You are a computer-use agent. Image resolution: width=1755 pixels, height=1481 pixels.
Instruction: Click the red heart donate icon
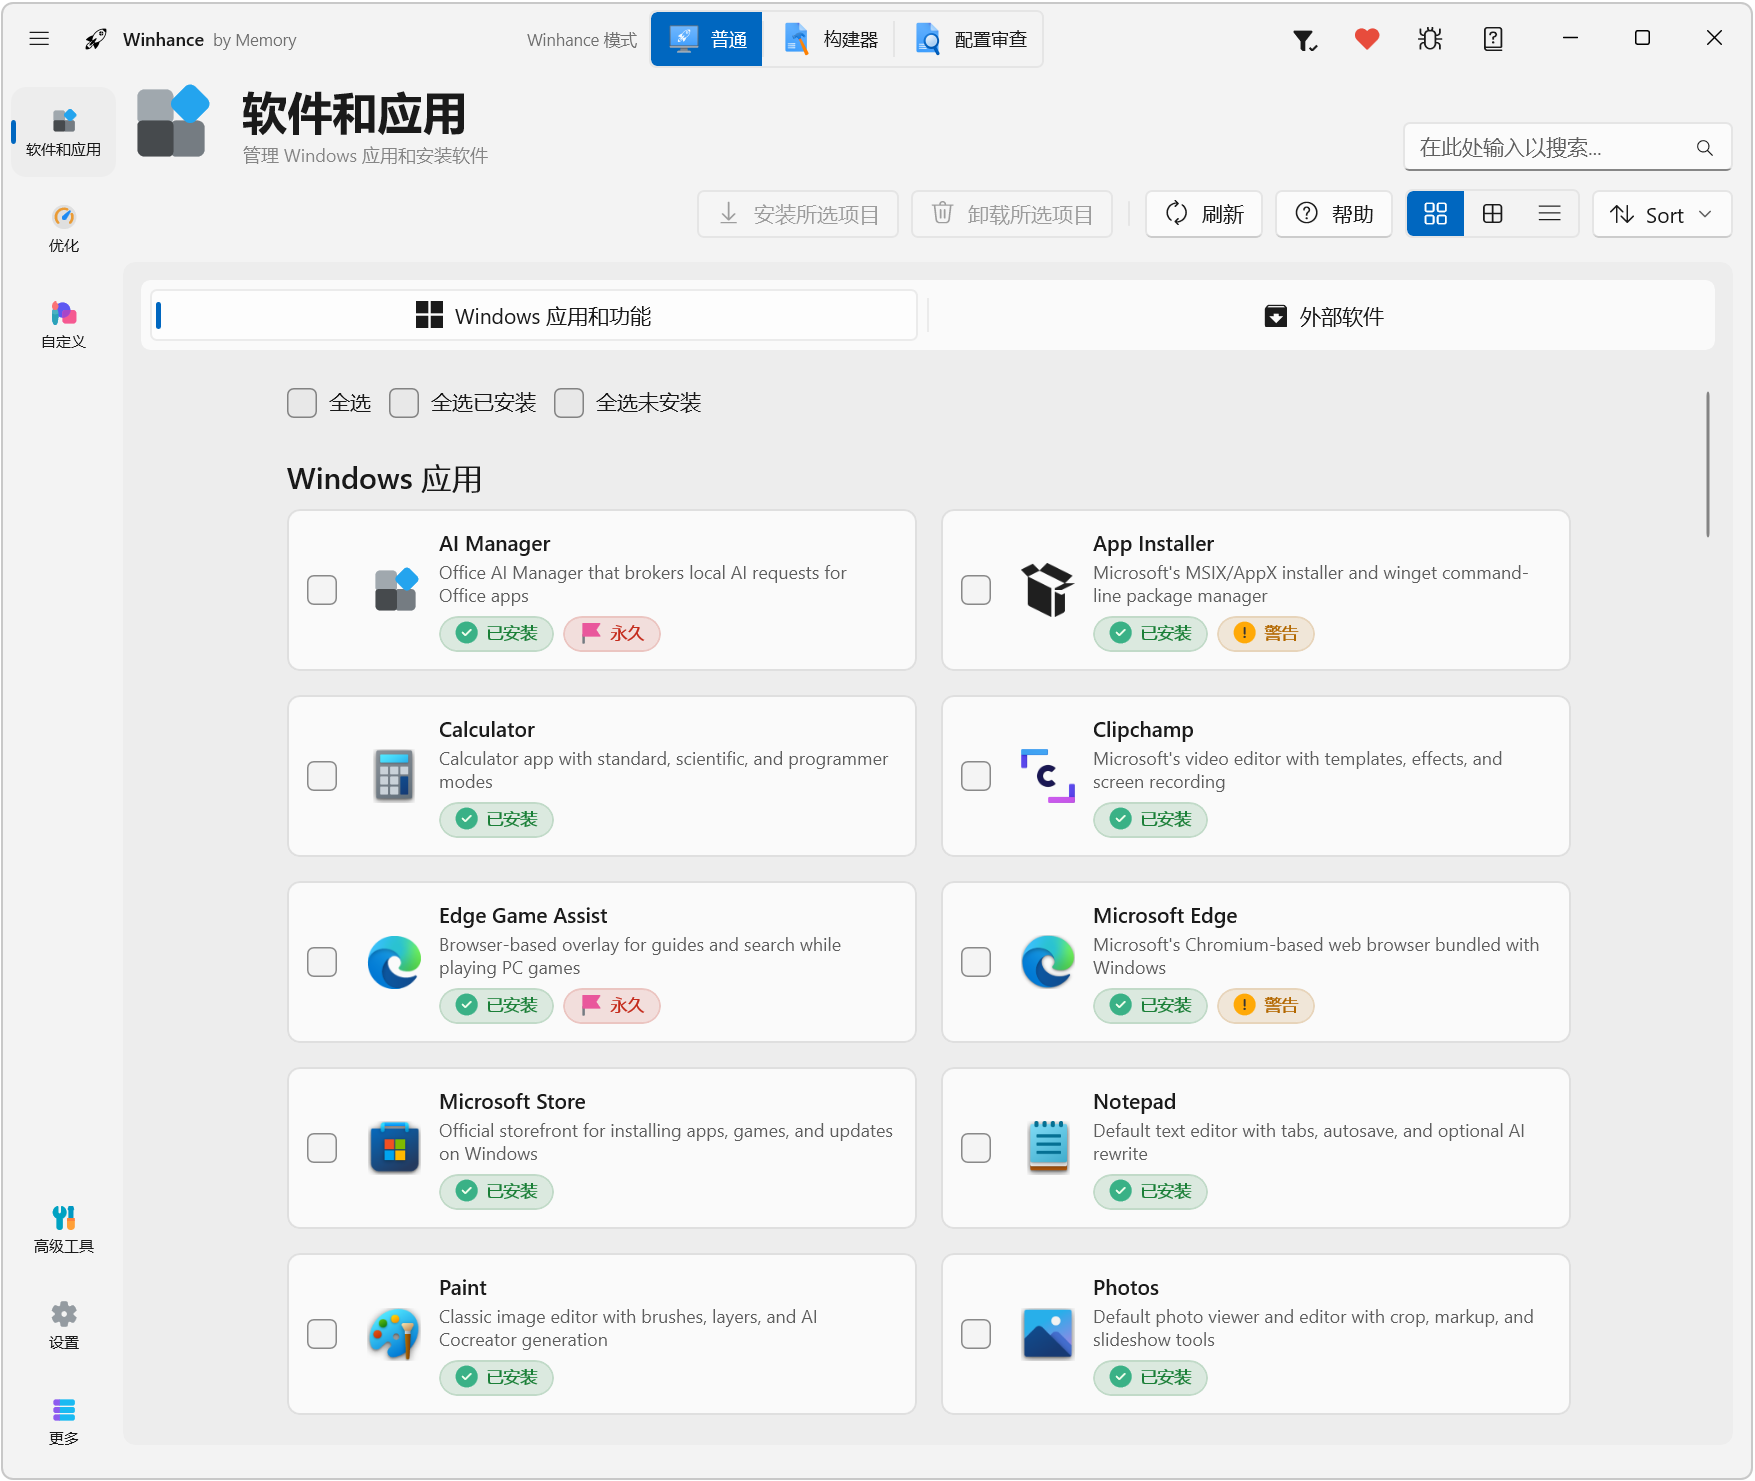coord(1367,39)
